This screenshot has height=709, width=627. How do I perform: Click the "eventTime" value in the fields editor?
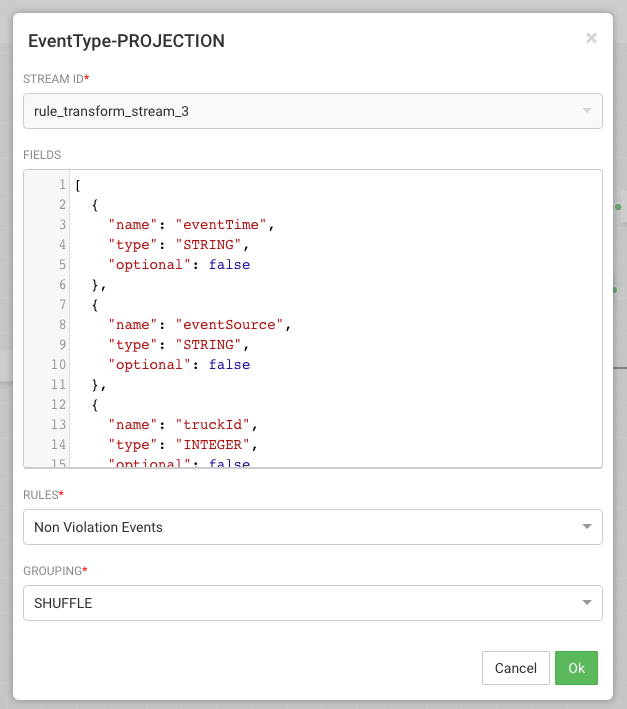pos(225,225)
